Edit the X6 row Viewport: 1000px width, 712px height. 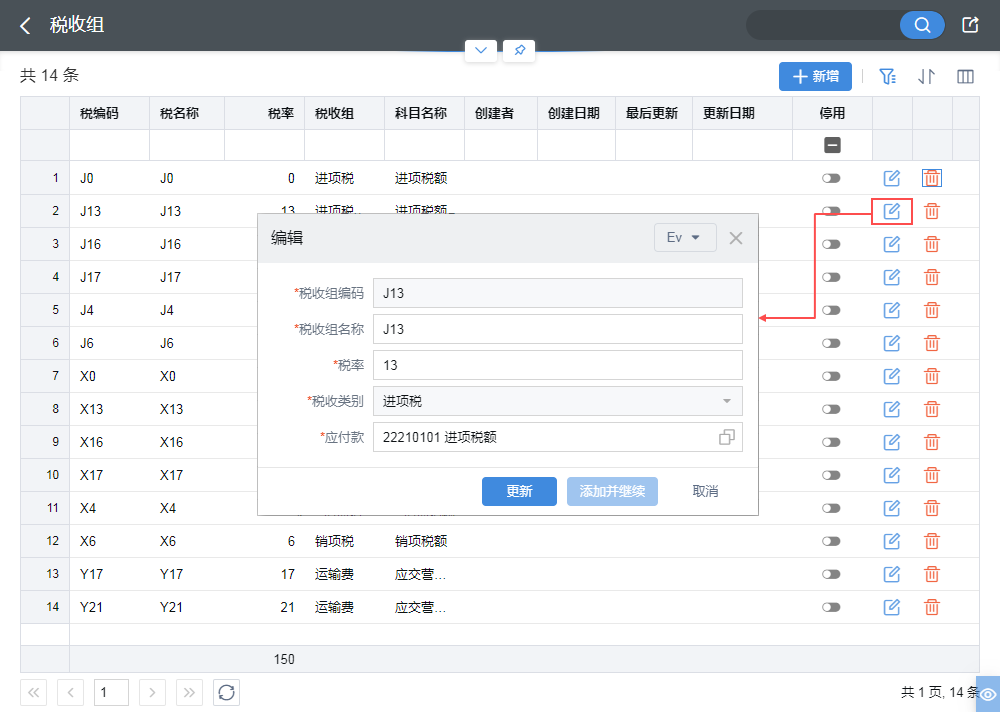[892, 541]
